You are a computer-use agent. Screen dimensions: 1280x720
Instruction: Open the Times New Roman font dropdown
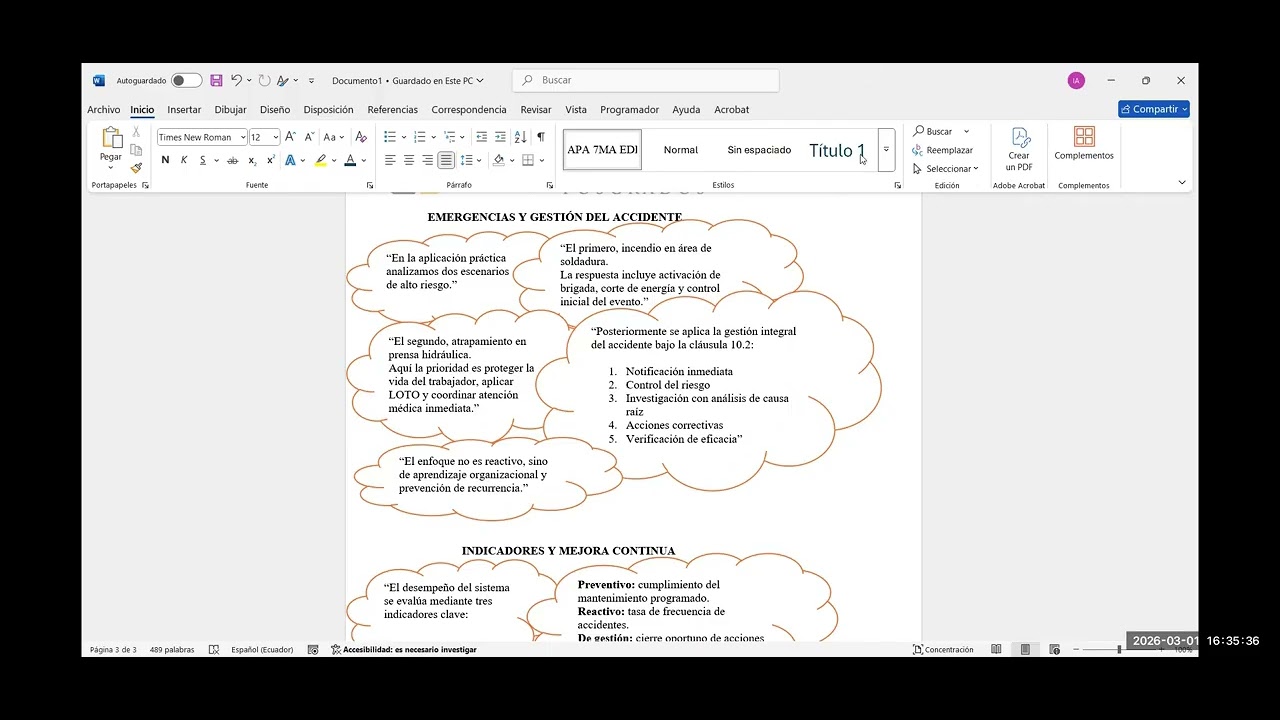pyautogui.click(x=243, y=137)
